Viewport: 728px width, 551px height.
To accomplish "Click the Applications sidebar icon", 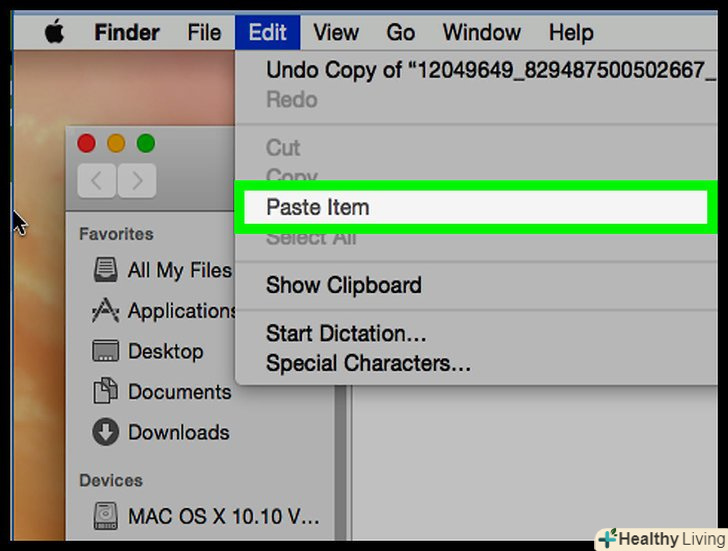I will tap(105, 311).
